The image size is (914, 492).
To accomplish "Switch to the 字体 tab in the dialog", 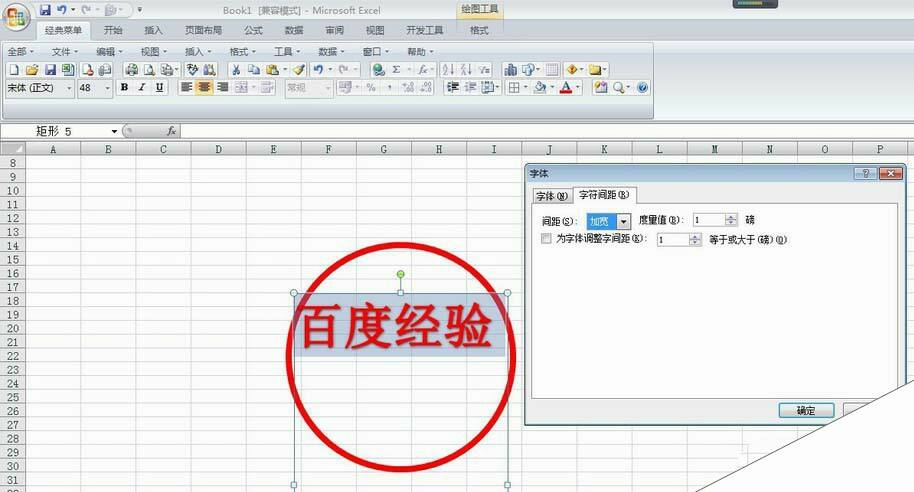I will pos(551,196).
